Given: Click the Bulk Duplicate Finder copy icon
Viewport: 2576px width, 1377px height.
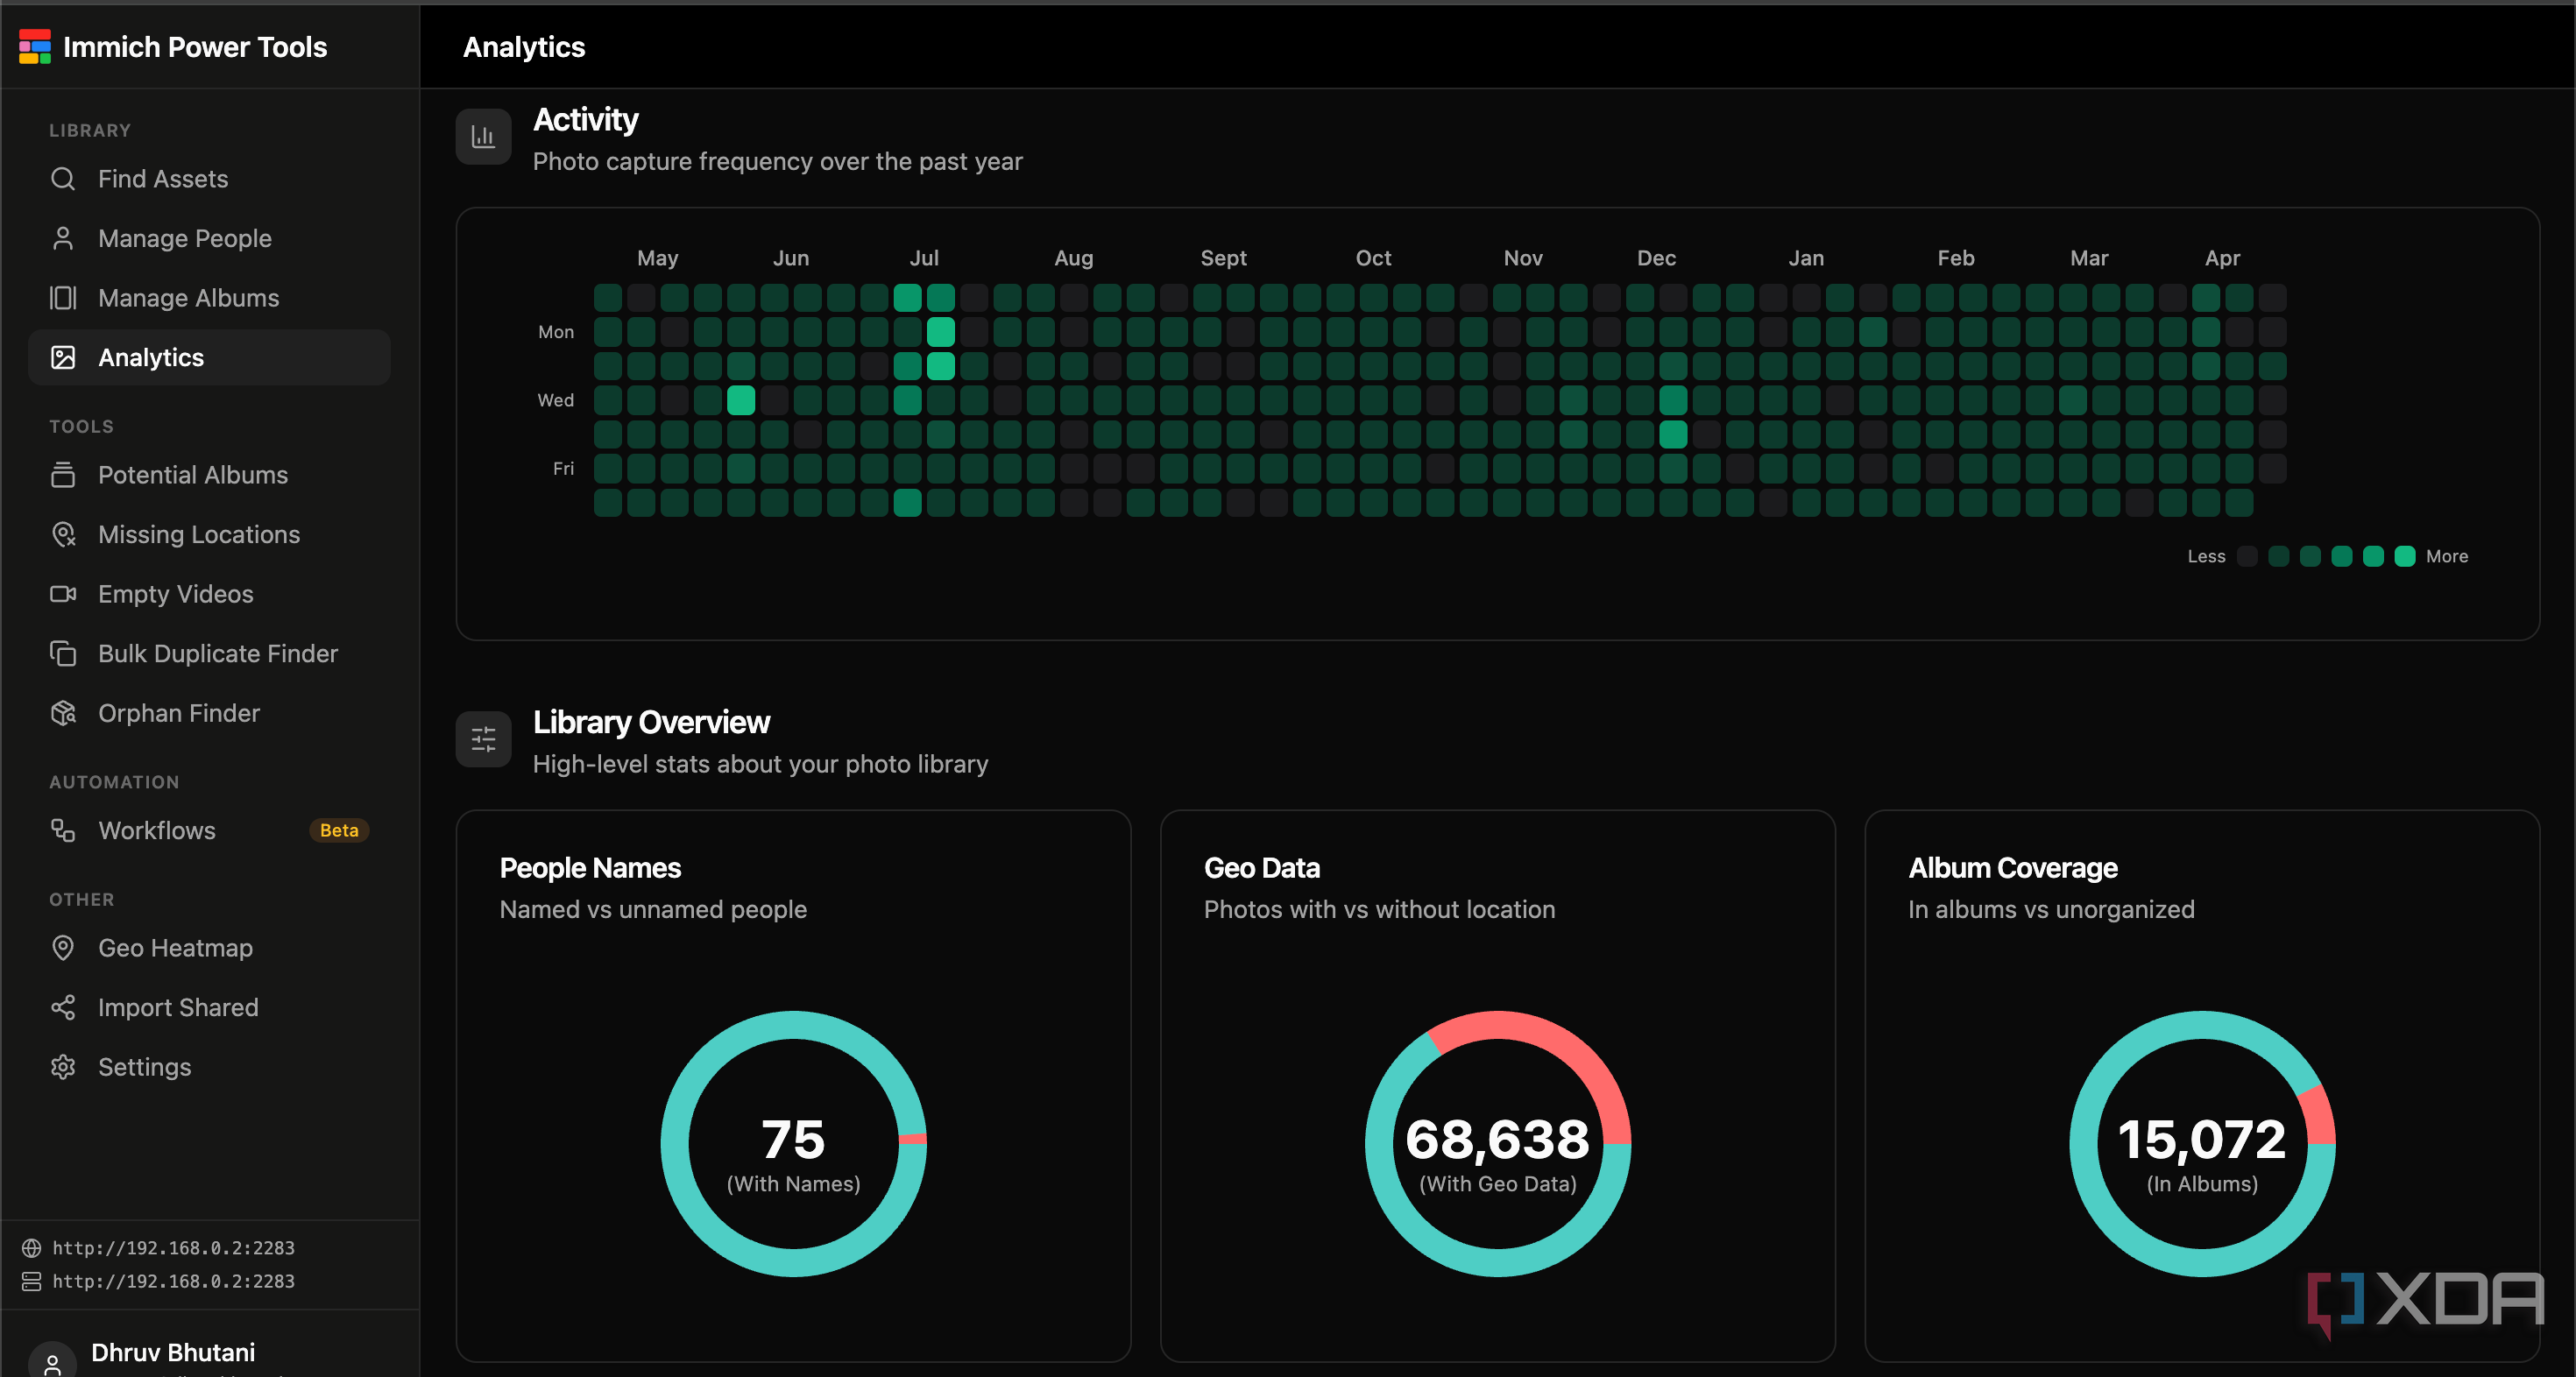Looking at the screenshot, I should click(x=63, y=654).
